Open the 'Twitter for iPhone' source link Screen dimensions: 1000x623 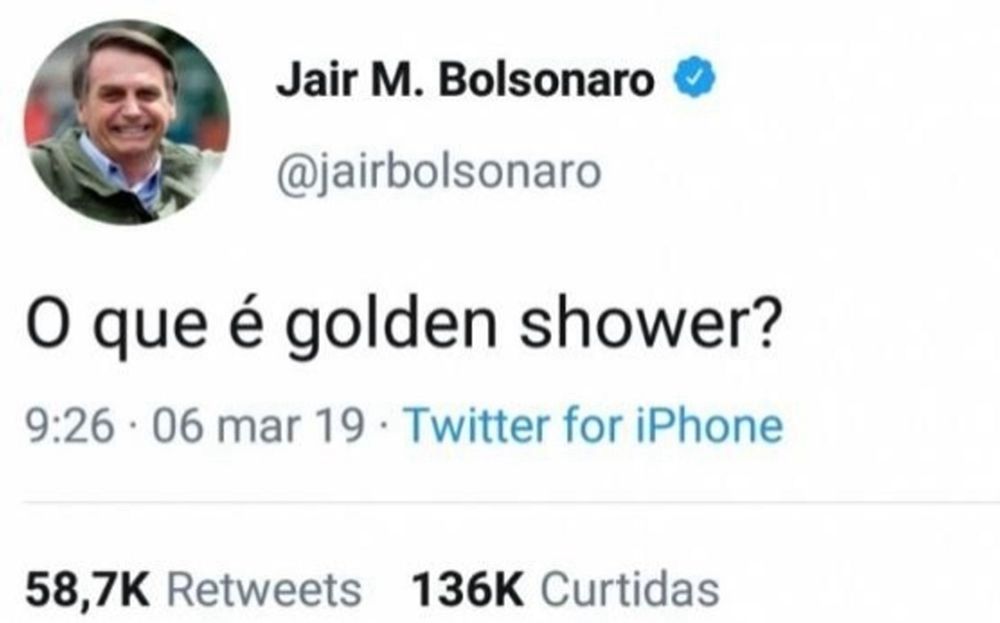(x=593, y=425)
